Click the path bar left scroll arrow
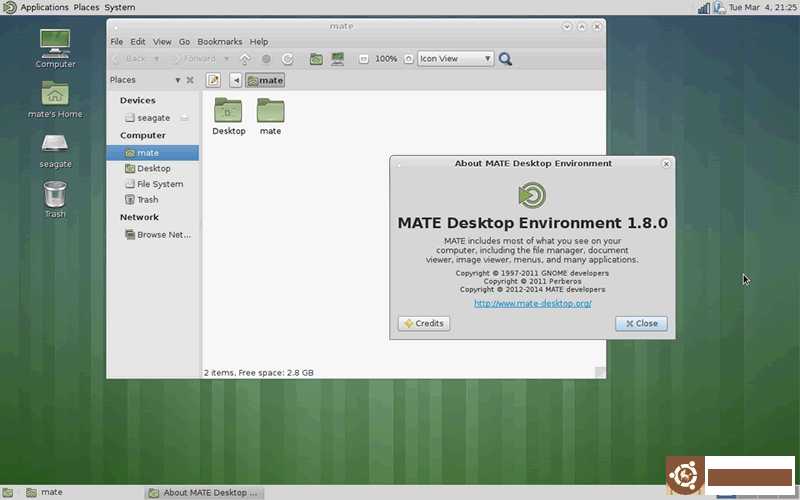Viewport: 800px width, 500px height. coord(236,80)
